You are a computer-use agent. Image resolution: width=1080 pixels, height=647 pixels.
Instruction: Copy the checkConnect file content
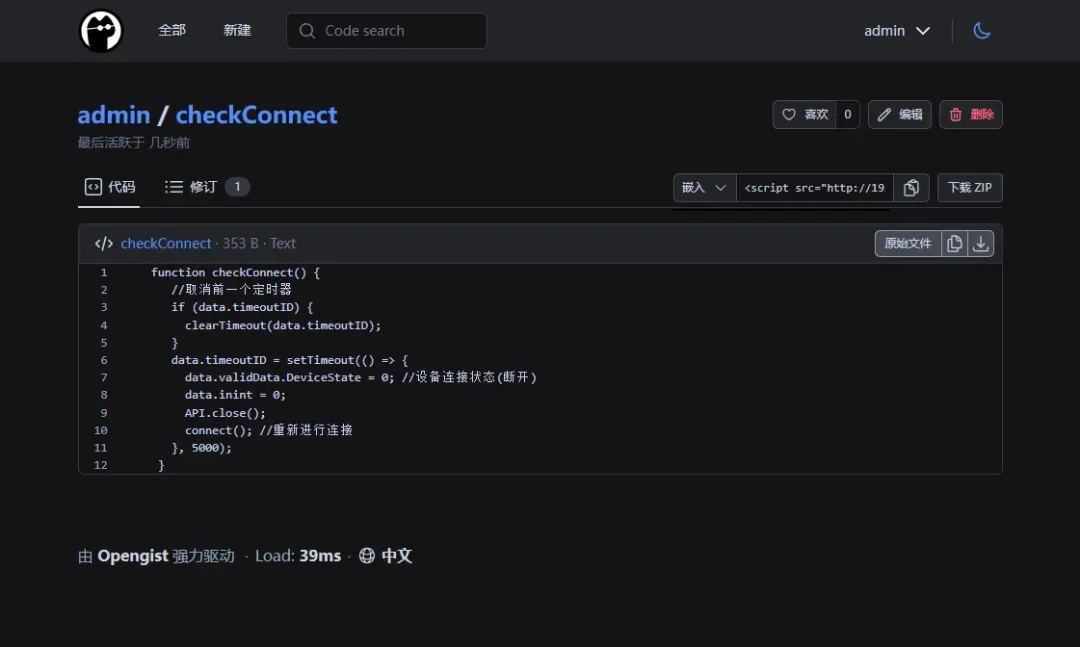click(x=955, y=243)
